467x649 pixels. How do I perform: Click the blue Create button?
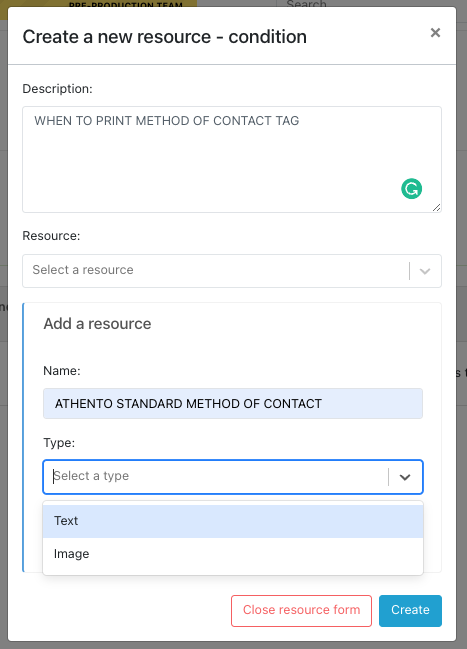click(410, 611)
